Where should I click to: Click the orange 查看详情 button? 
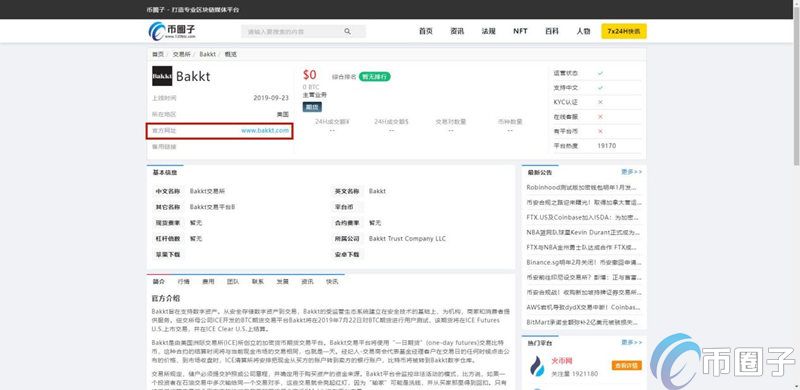click(x=627, y=365)
